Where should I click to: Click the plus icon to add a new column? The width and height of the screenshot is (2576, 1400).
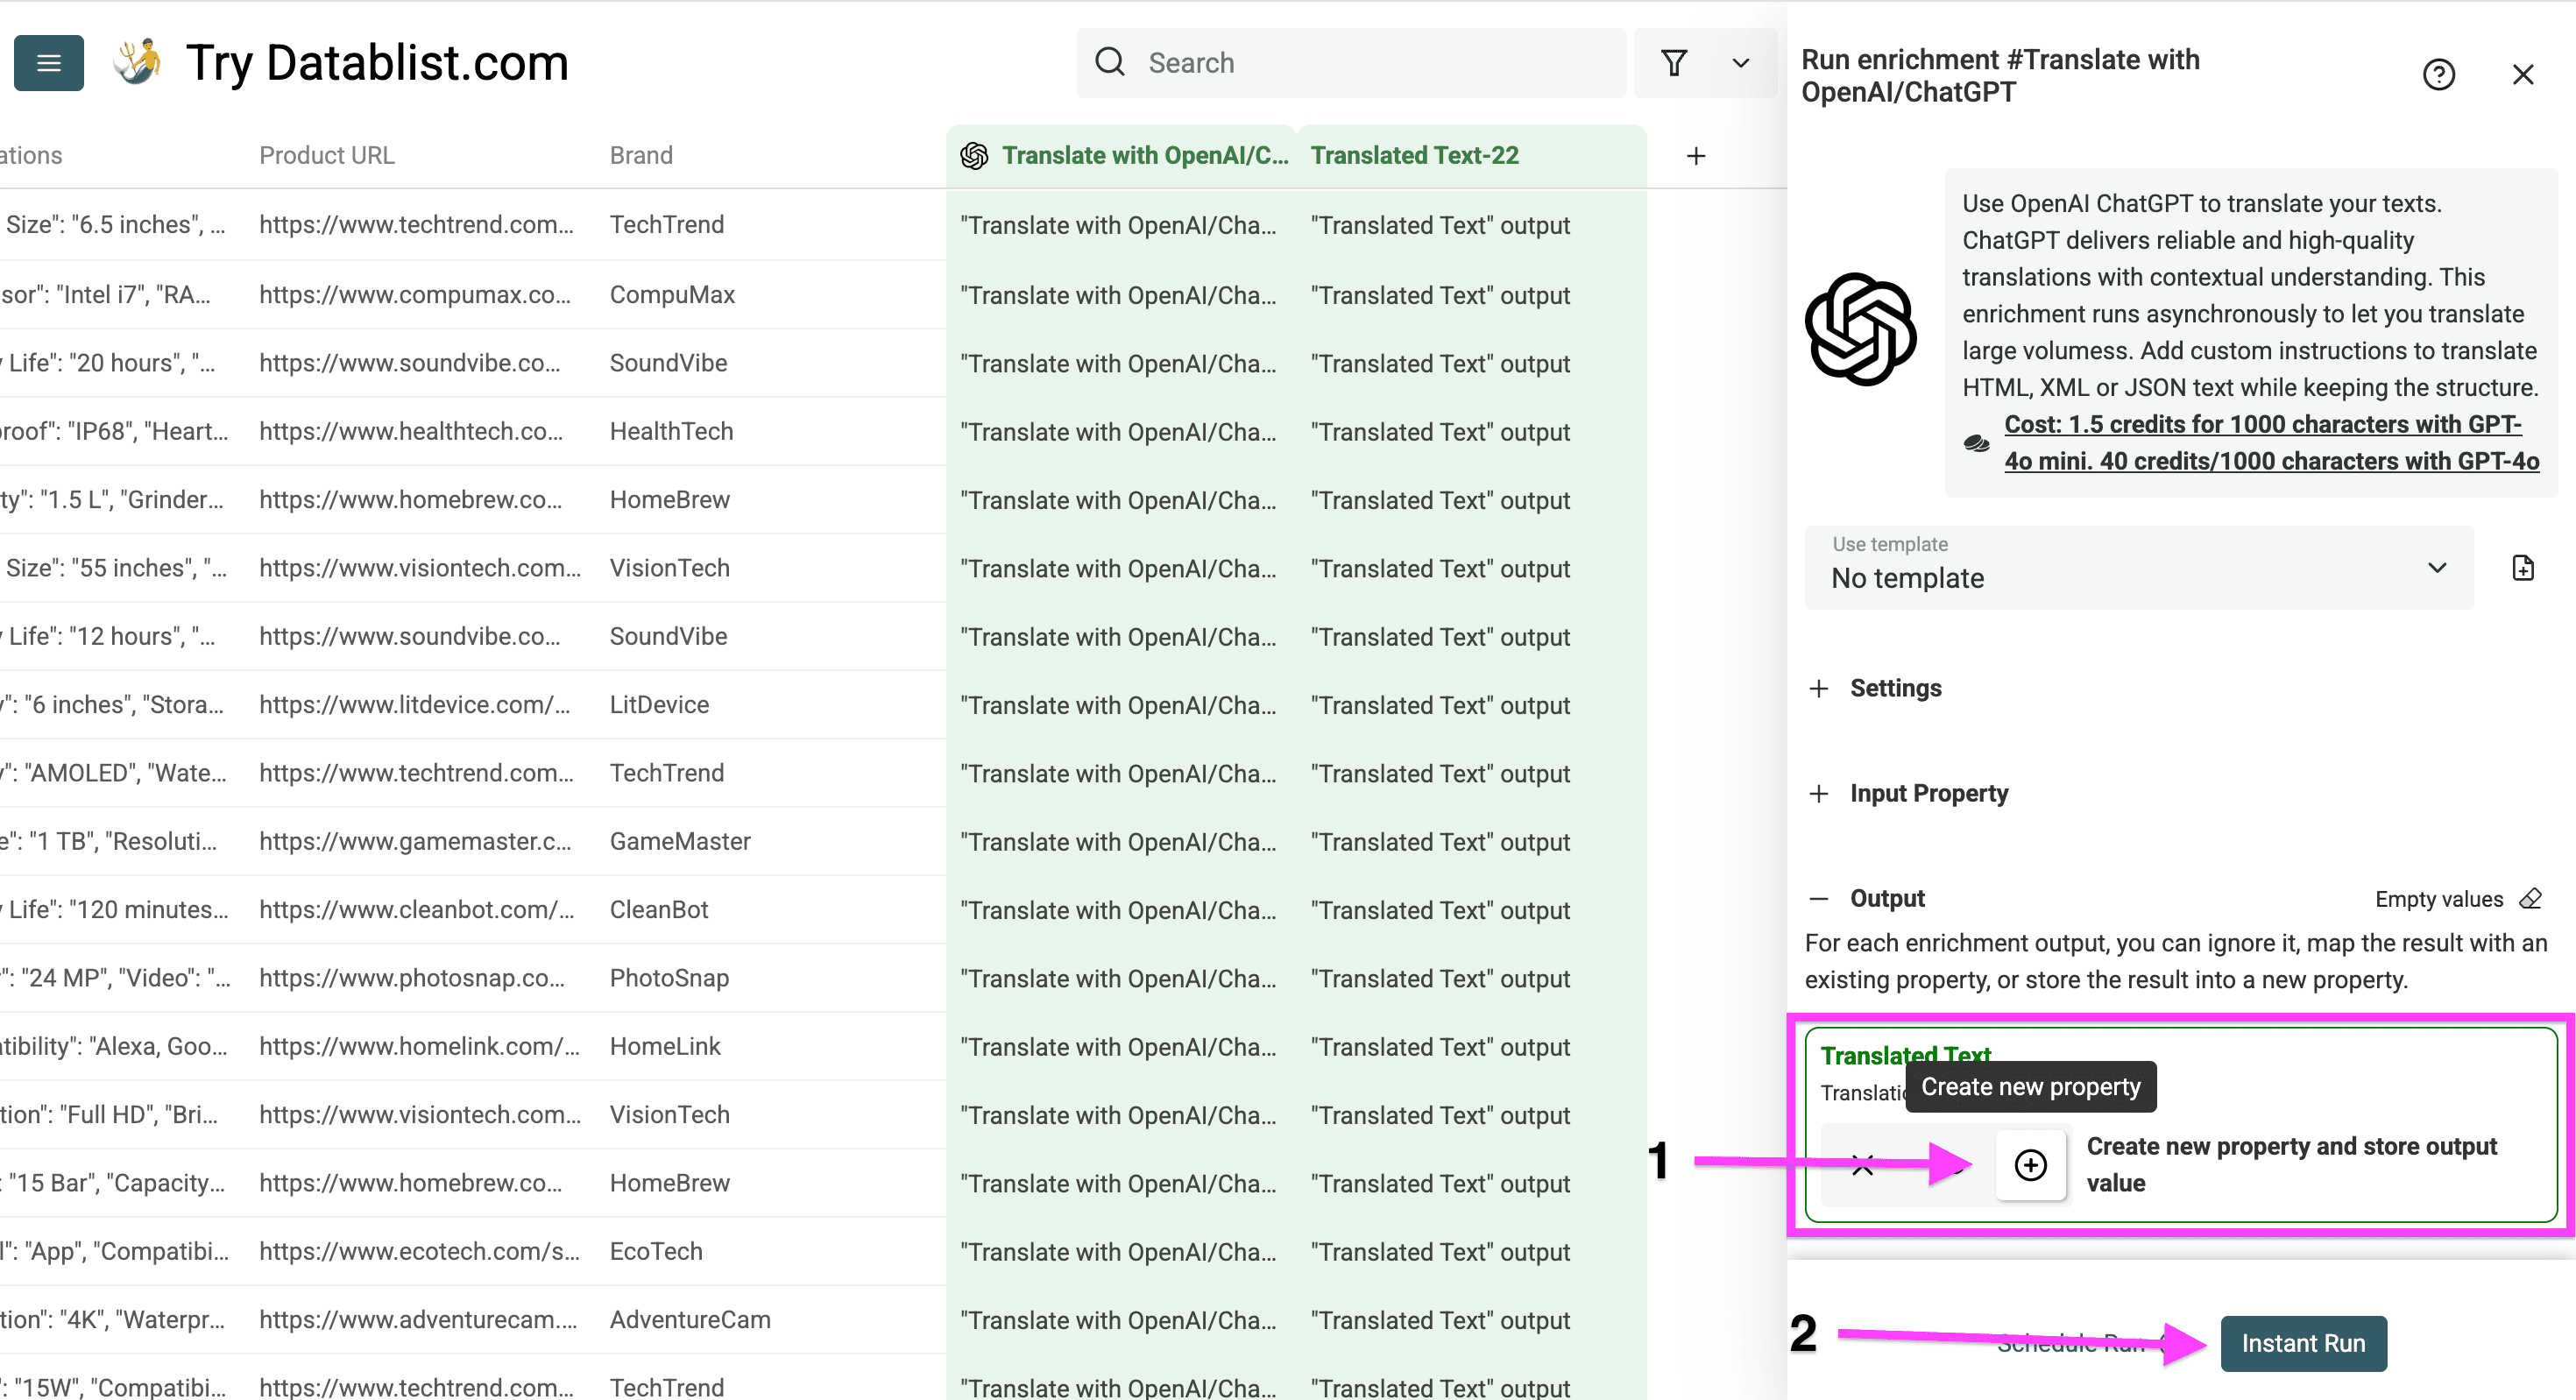[x=1696, y=155]
